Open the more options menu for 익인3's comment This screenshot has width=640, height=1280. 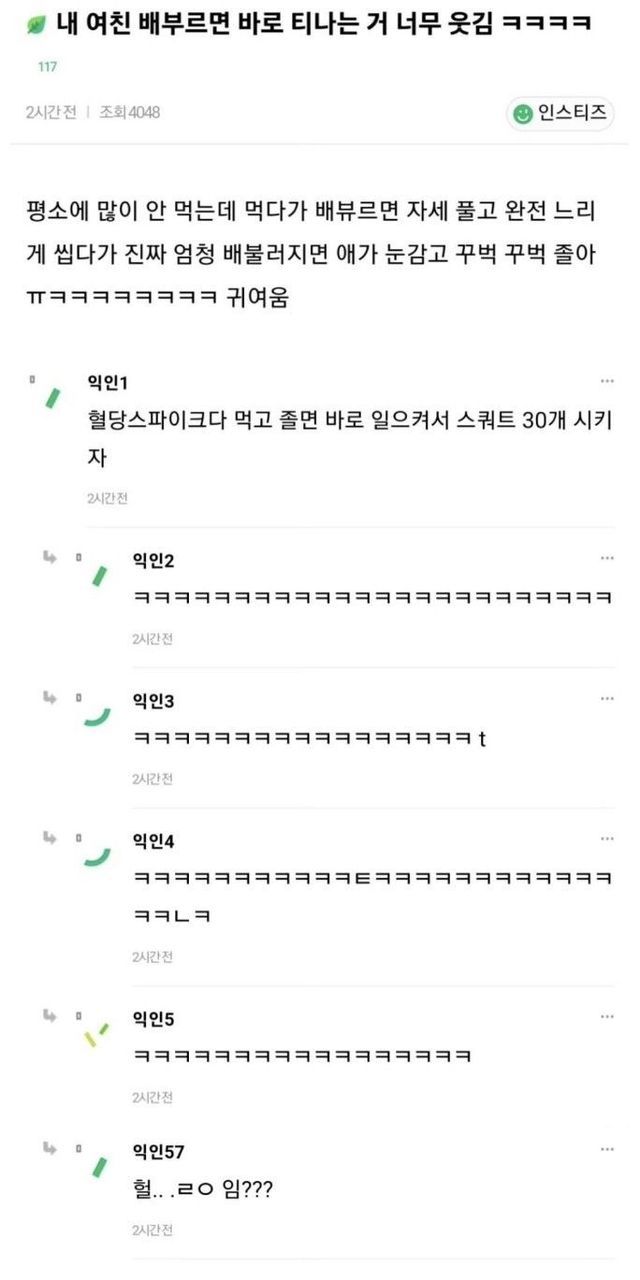click(607, 698)
